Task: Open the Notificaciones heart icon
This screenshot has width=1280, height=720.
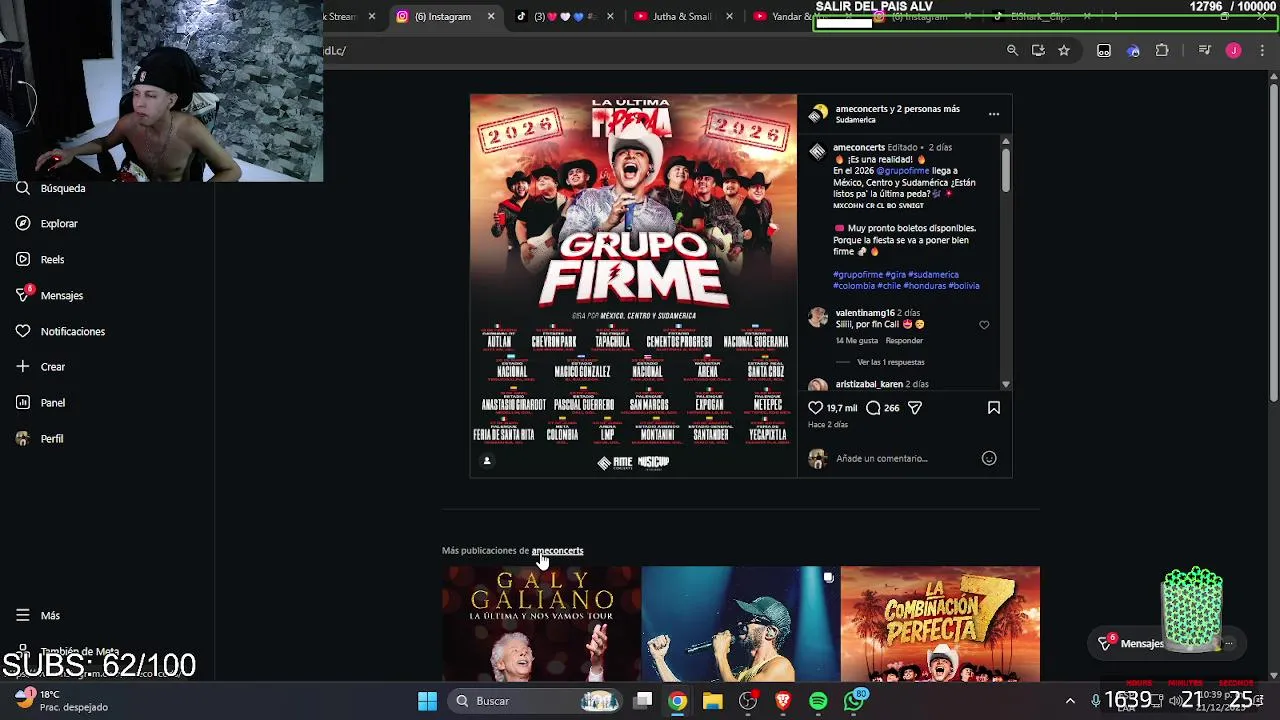Action: [x=23, y=331]
